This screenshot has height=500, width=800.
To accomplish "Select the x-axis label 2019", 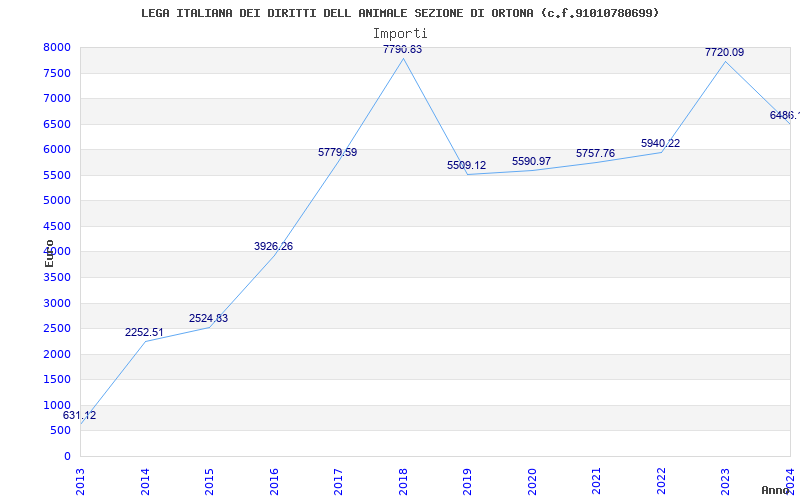I will (x=467, y=482).
